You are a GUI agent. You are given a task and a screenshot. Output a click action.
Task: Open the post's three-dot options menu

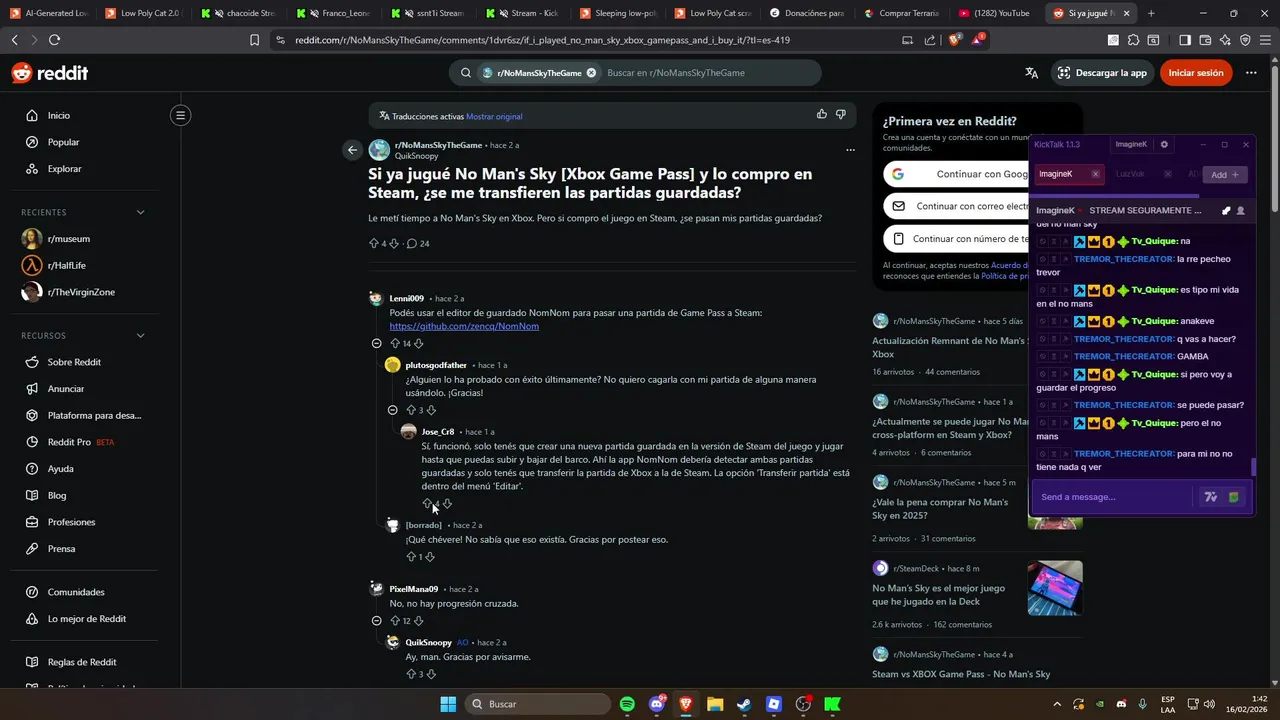[x=850, y=150]
